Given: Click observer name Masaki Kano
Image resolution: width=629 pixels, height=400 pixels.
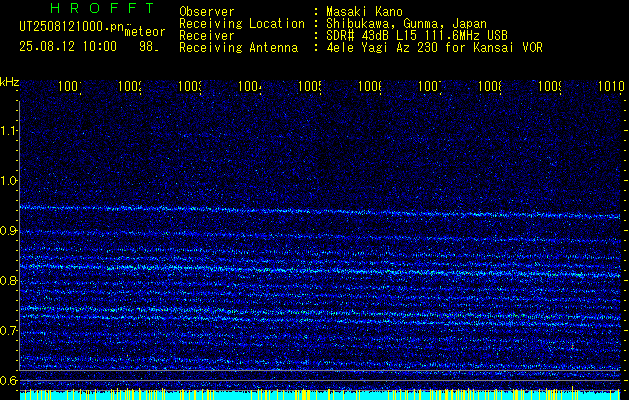Looking at the screenshot, I should point(364,12).
